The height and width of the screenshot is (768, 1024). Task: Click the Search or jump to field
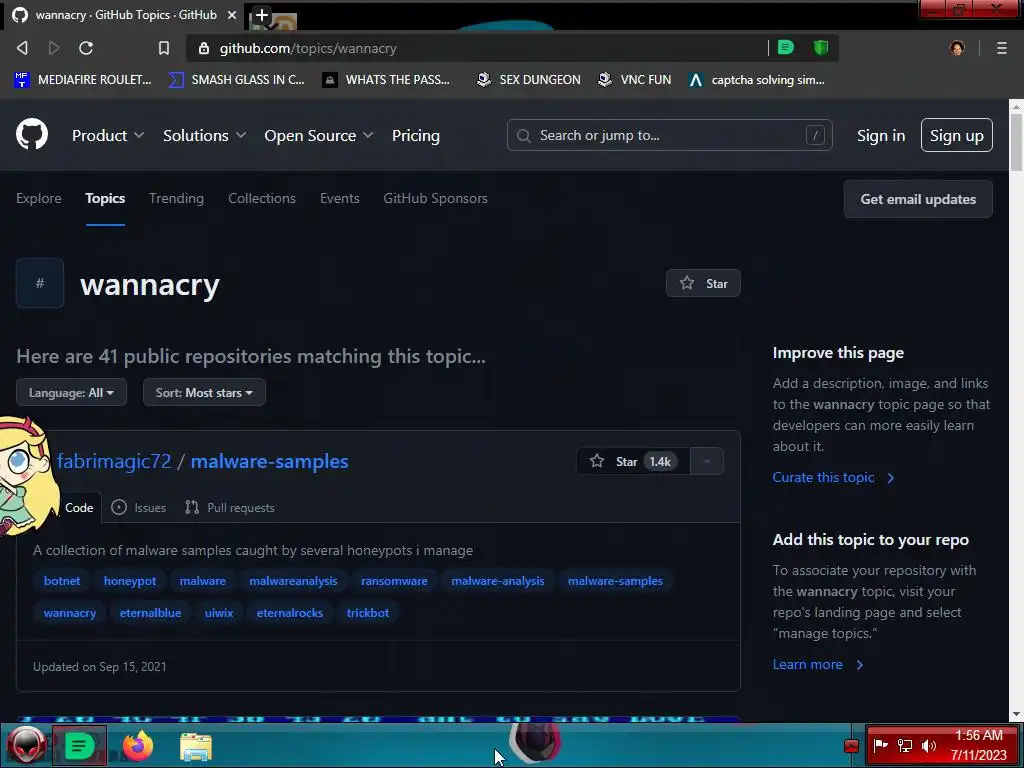point(669,135)
